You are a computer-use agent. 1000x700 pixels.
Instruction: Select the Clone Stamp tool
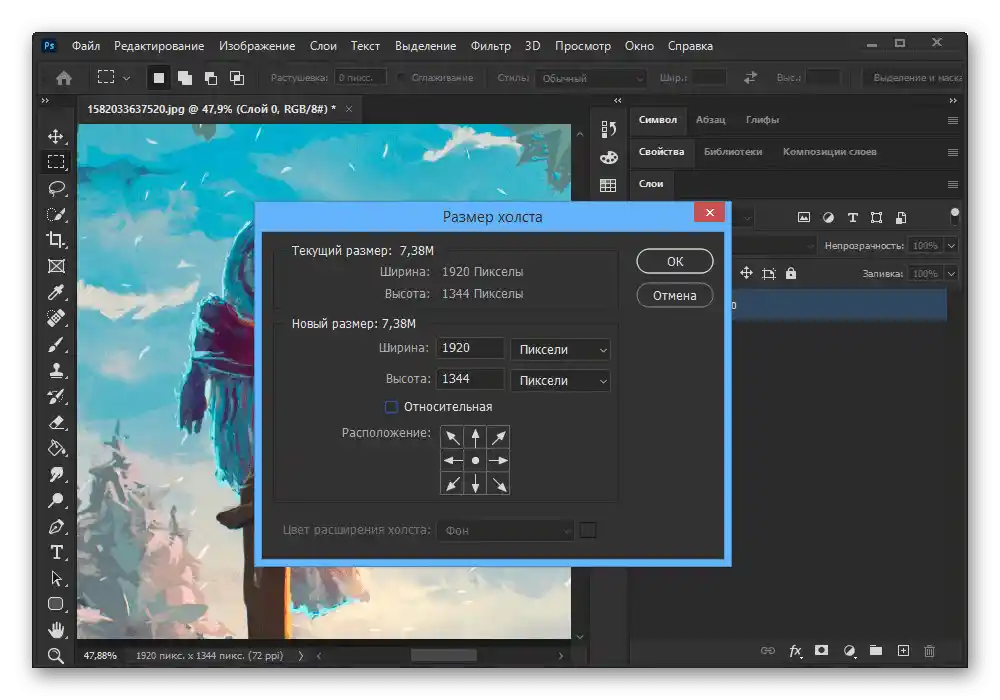pyautogui.click(x=56, y=370)
